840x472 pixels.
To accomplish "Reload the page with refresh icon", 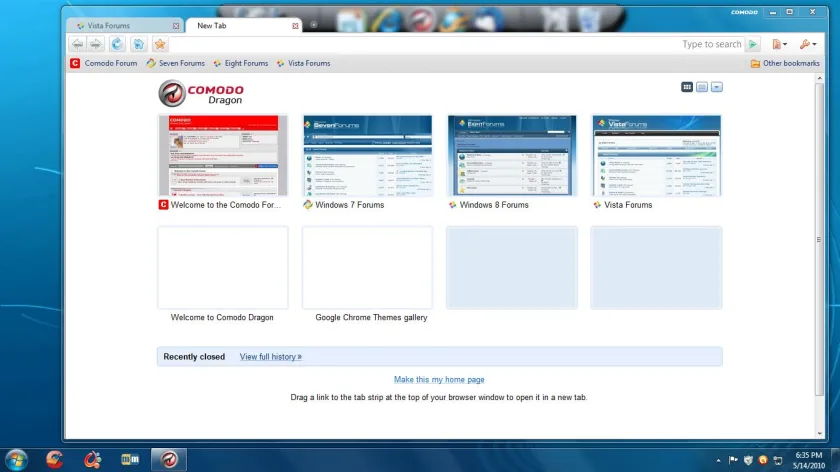I will (117, 44).
